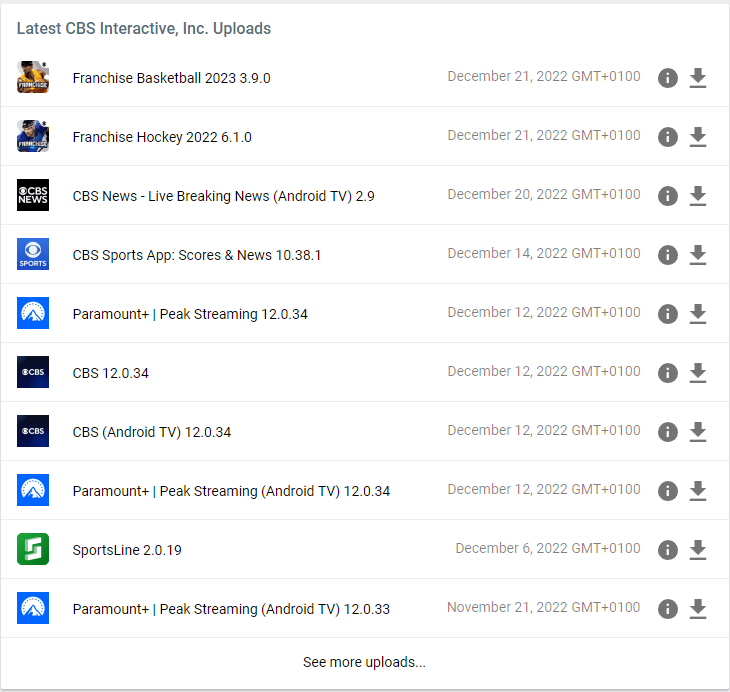Download Paramount+ Android TV 12.0.33
The height and width of the screenshot is (692, 730).
tap(698, 609)
